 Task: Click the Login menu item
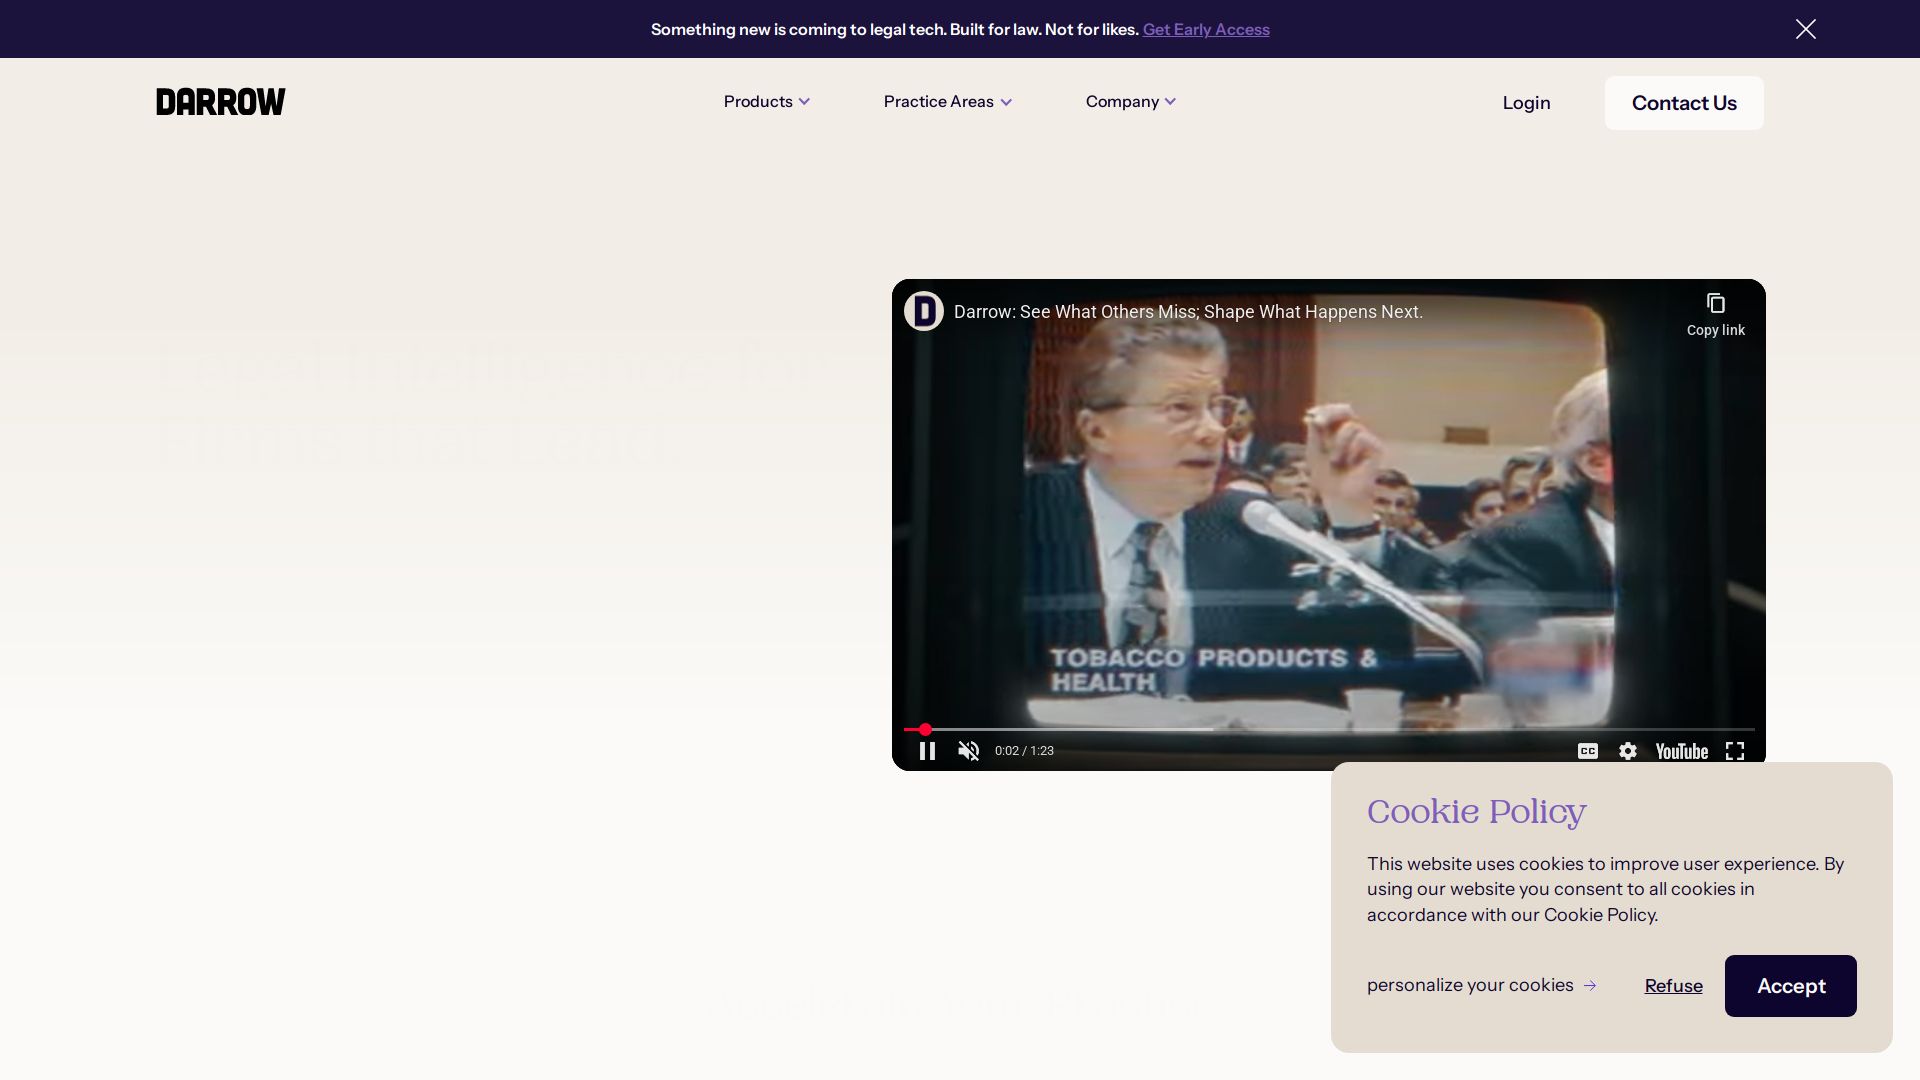click(x=1526, y=103)
